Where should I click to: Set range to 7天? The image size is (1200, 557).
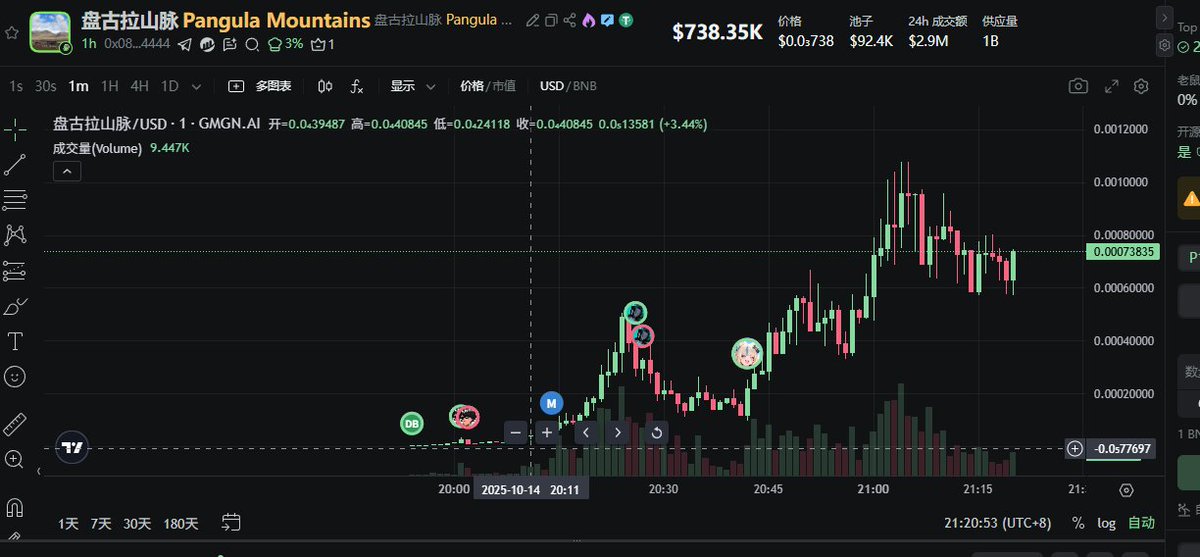(x=100, y=523)
